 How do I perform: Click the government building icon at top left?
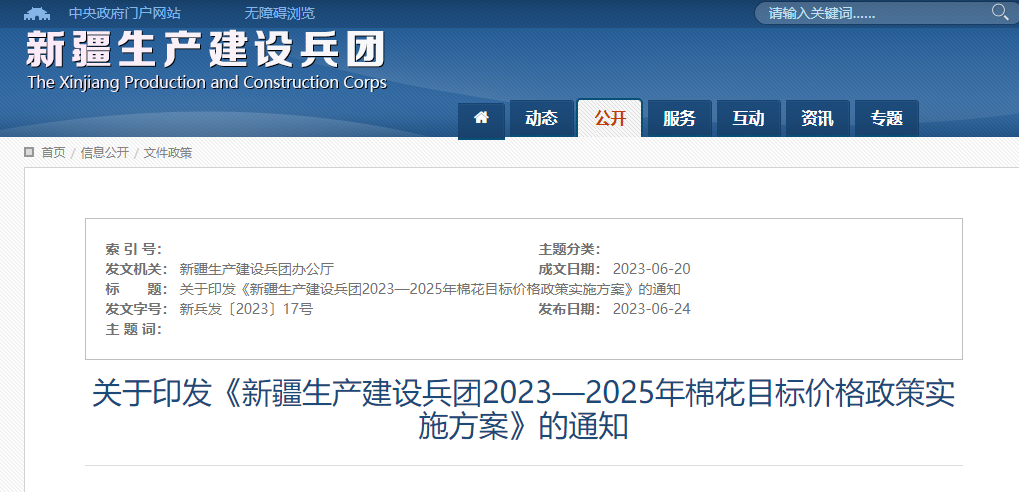[38, 14]
